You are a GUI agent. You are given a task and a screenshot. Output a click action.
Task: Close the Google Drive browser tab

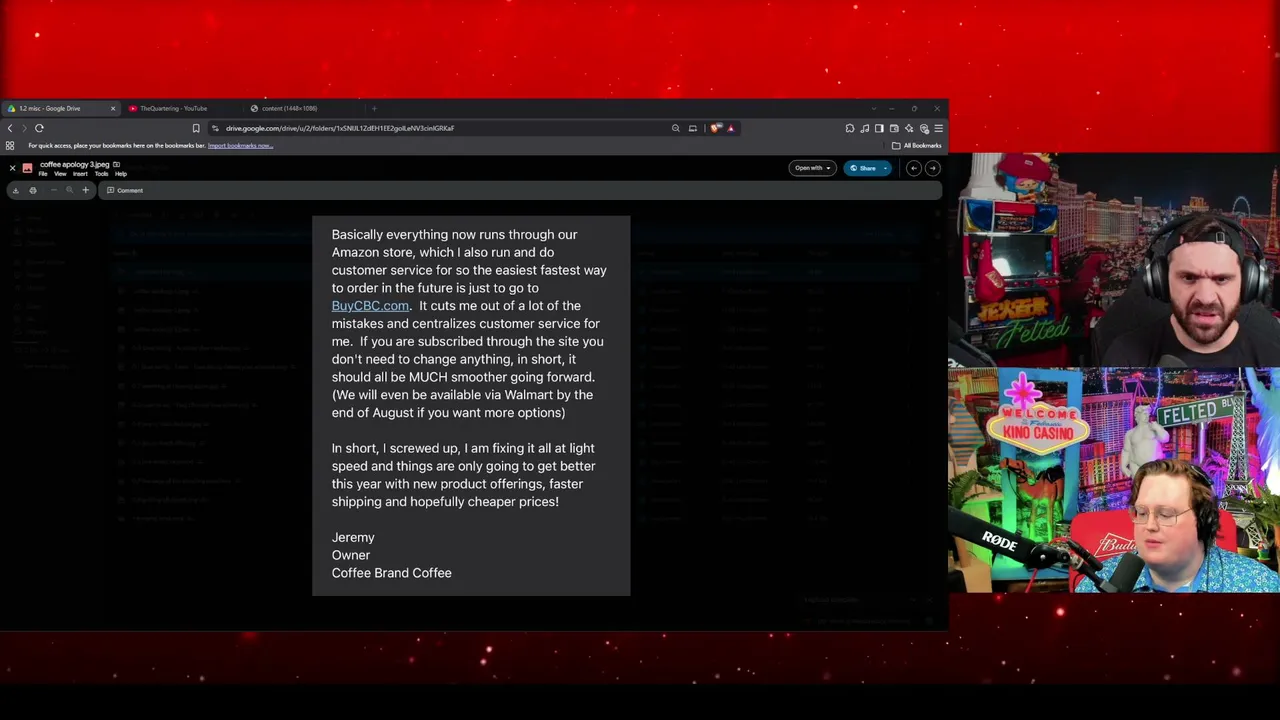[x=113, y=108]
